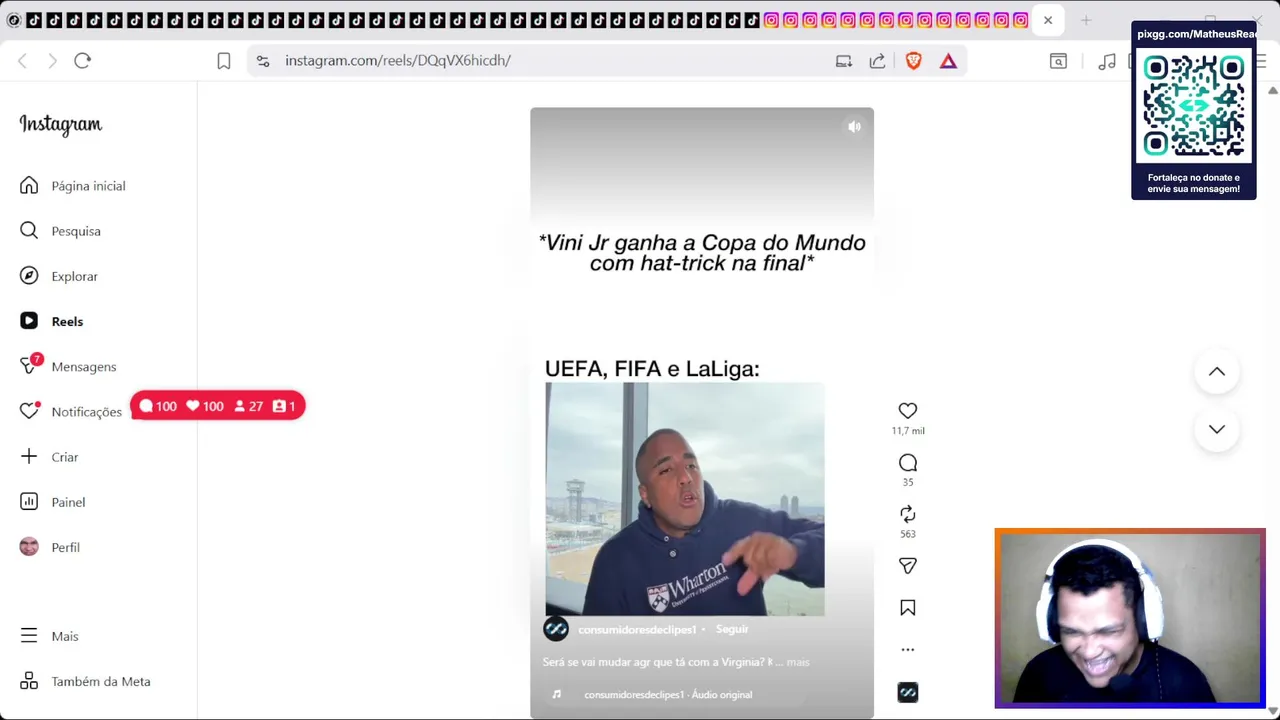Bookmark this page in browser toolbar
This screenshot has width=1280, height=720.
[224, 61]
